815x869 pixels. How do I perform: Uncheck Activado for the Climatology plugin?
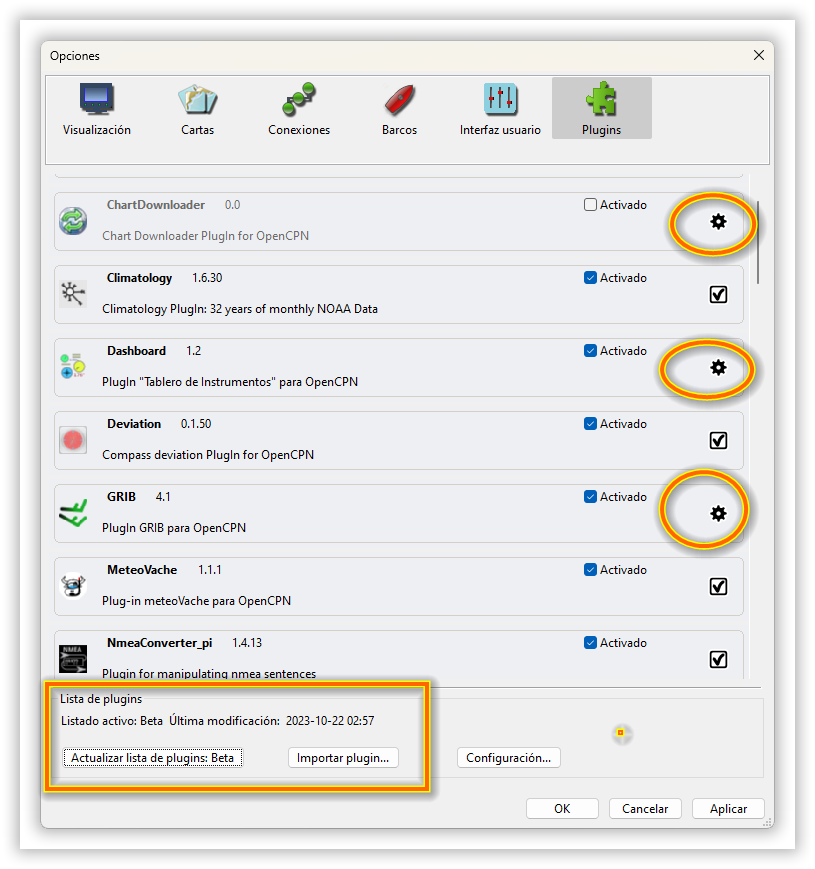pyautogui.click(x=590, y=278)
